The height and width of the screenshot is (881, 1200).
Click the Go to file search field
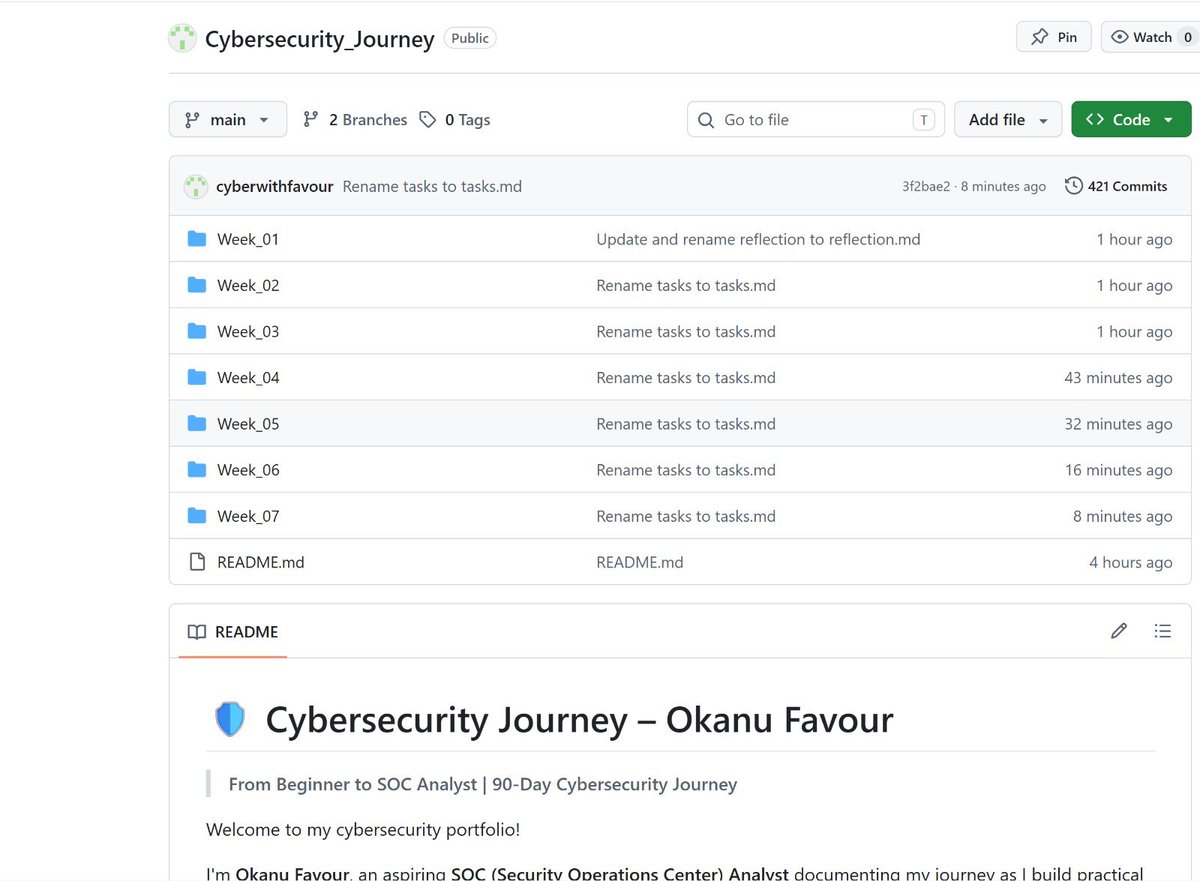click(x=816, y=119)
